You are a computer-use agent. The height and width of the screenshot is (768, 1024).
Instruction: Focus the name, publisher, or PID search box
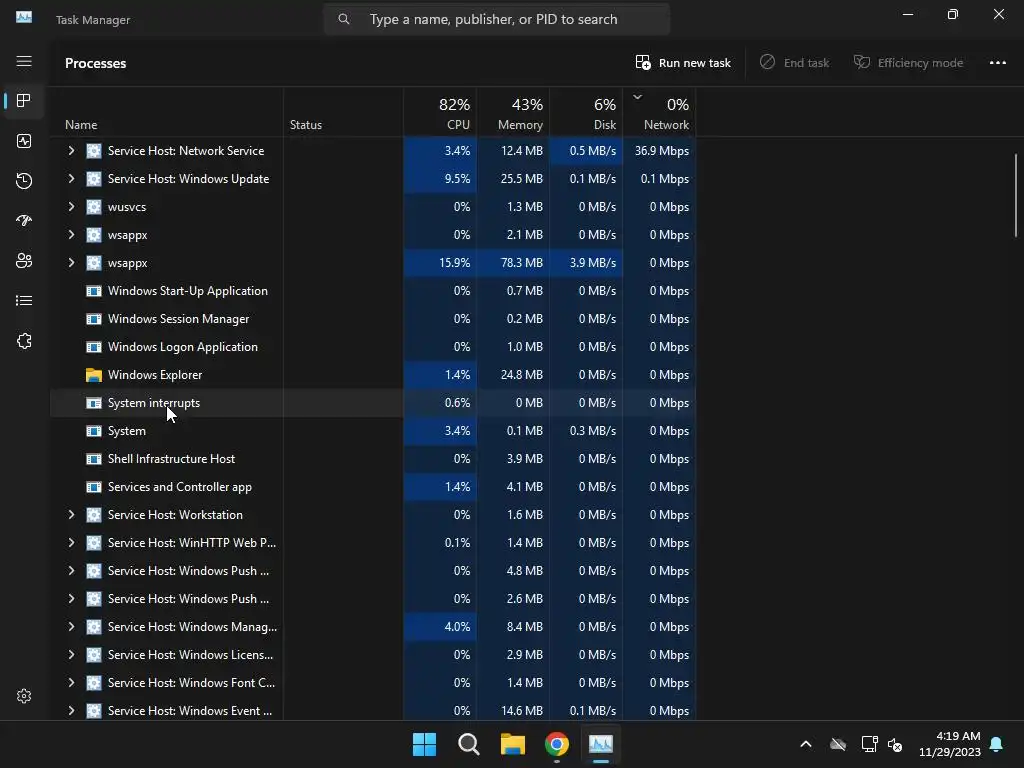point(497,20)
